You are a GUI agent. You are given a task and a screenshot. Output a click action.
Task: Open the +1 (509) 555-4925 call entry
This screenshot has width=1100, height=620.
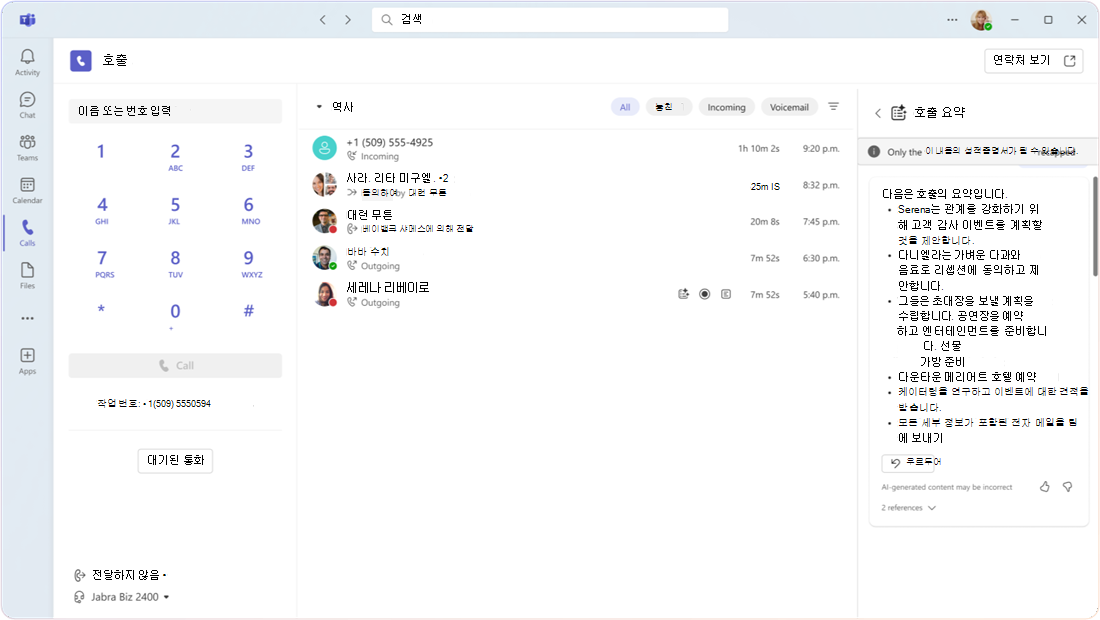(x=577, y=149)
